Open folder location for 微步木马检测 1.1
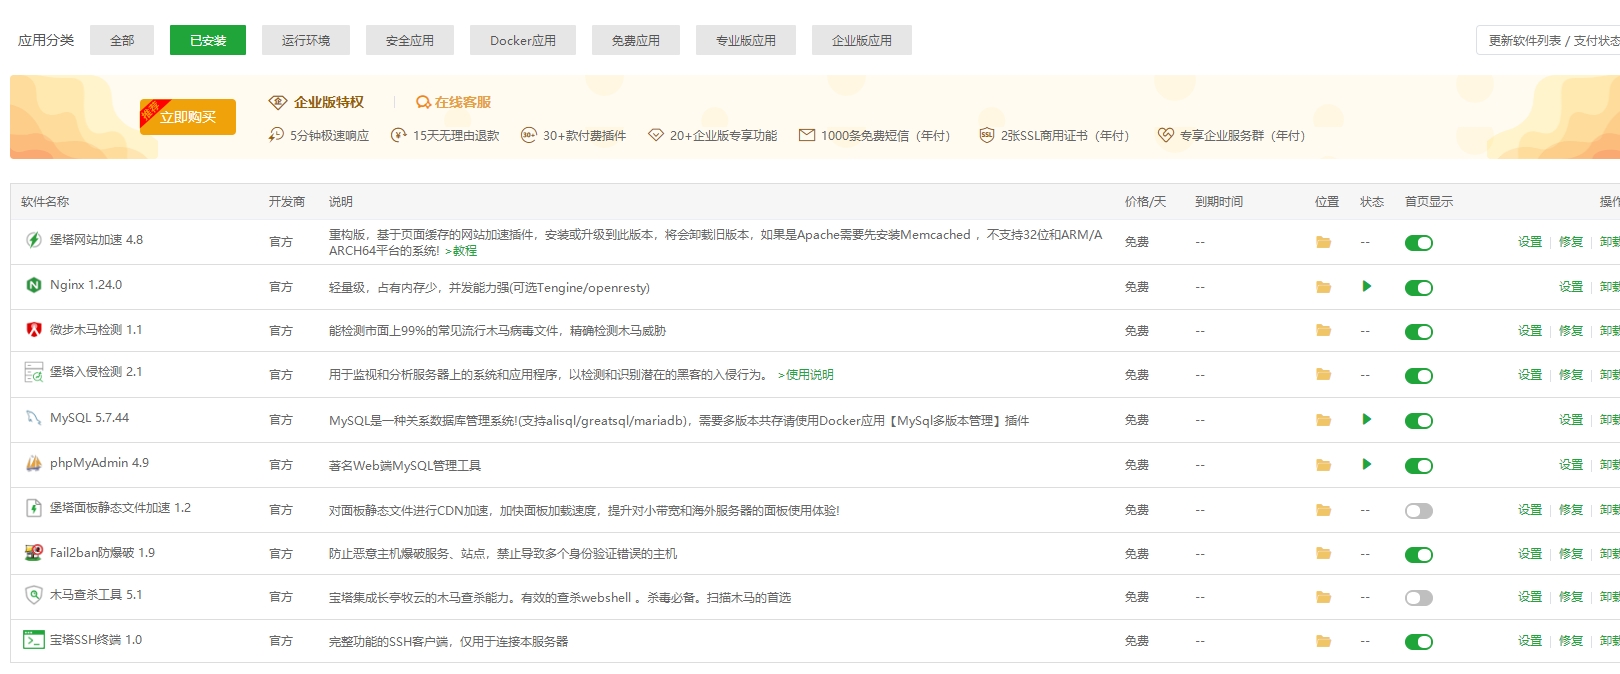 click(1323, 330)
